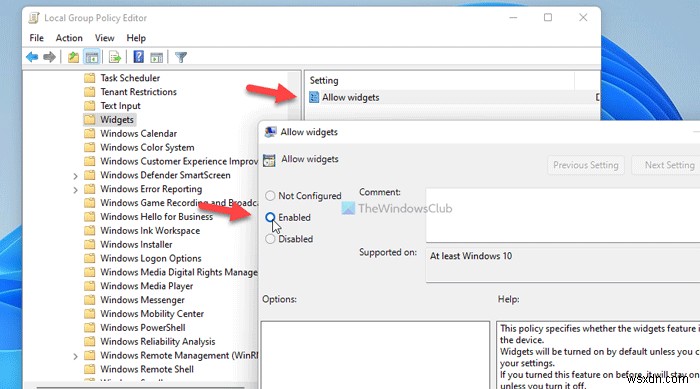The width and height of the screenshot is (700, 389).
Task: Click the Filter funnel toolbar icon
Action: [181, 57]
